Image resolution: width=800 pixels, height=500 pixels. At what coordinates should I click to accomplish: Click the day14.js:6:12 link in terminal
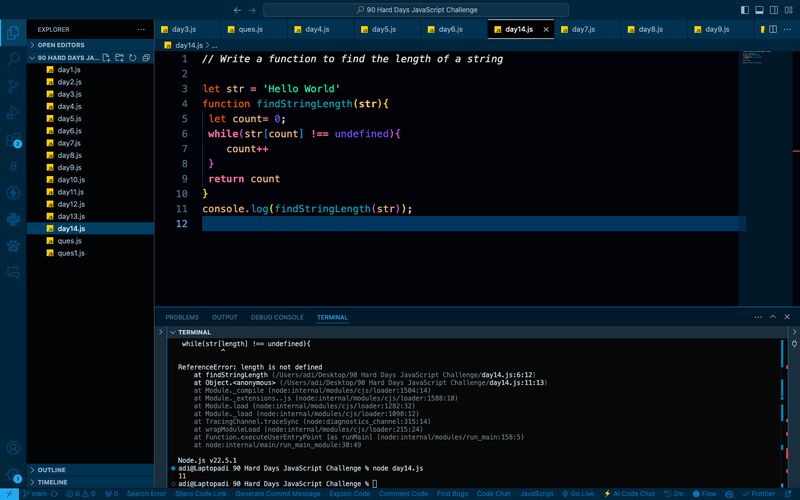click(507, 374)
